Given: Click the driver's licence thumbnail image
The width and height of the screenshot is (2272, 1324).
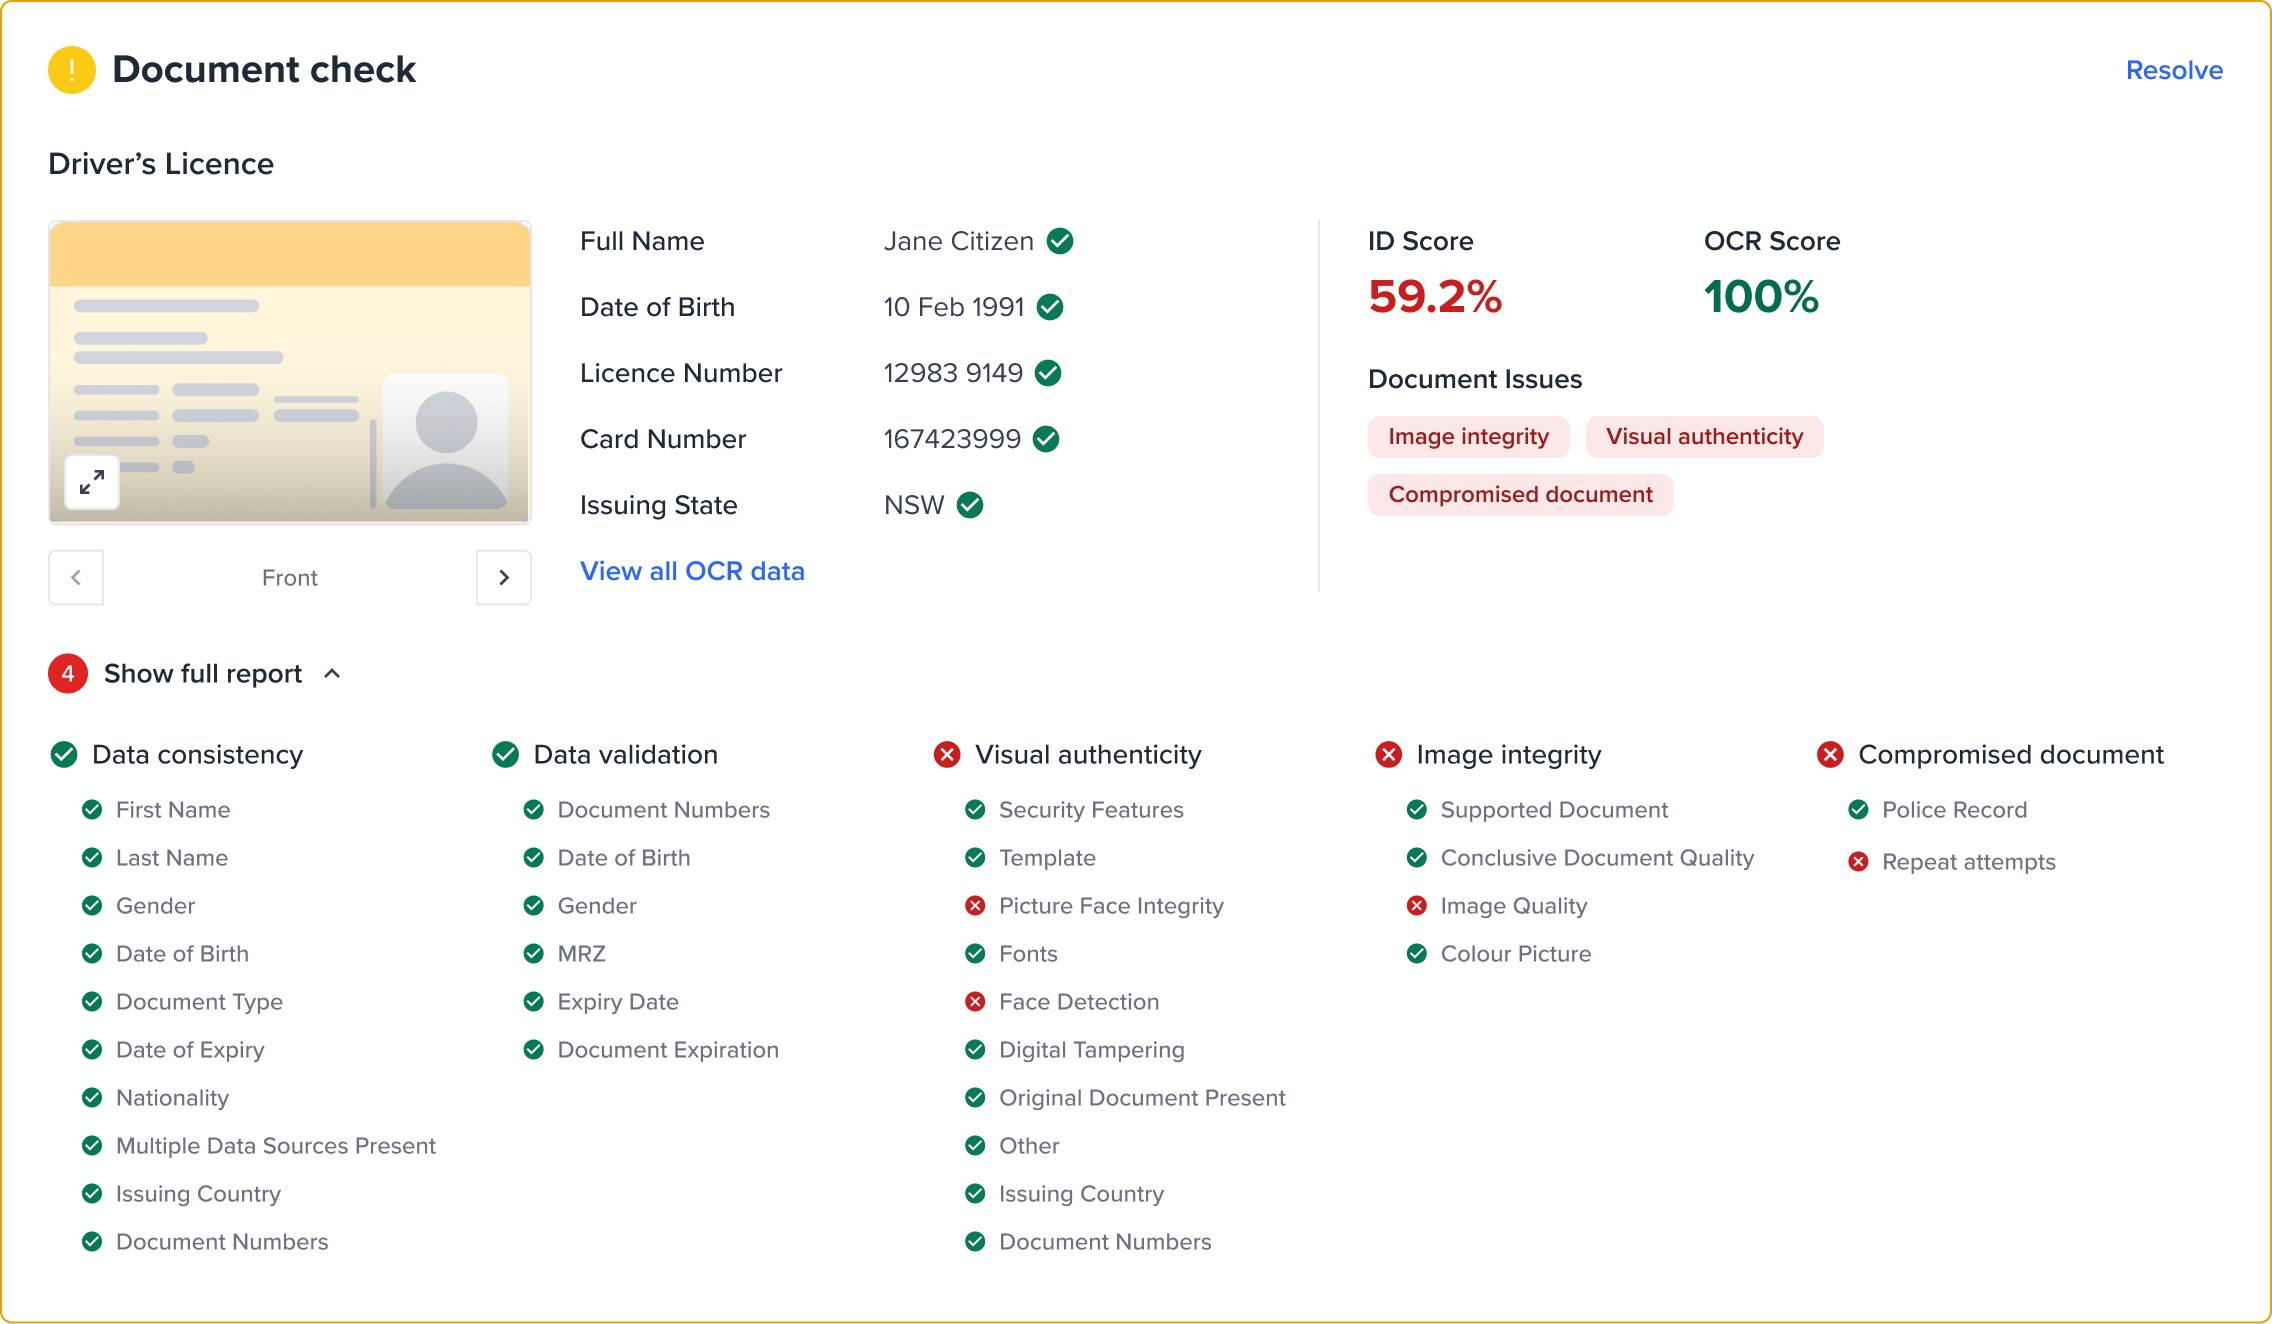Looking at the screenshot, I should coord(290,372).
